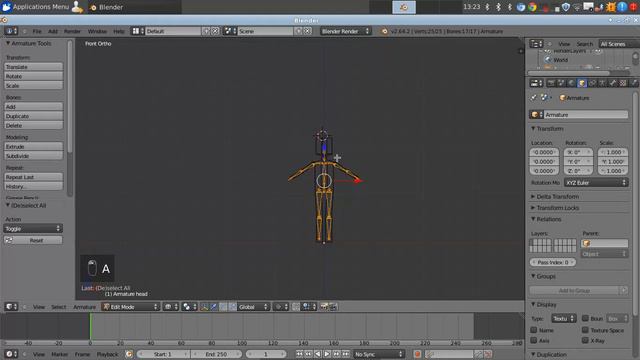This screenshot has height=360, width=640.
Task: Toggle the auto keyframe record button
Action: [x=417, y=354]
